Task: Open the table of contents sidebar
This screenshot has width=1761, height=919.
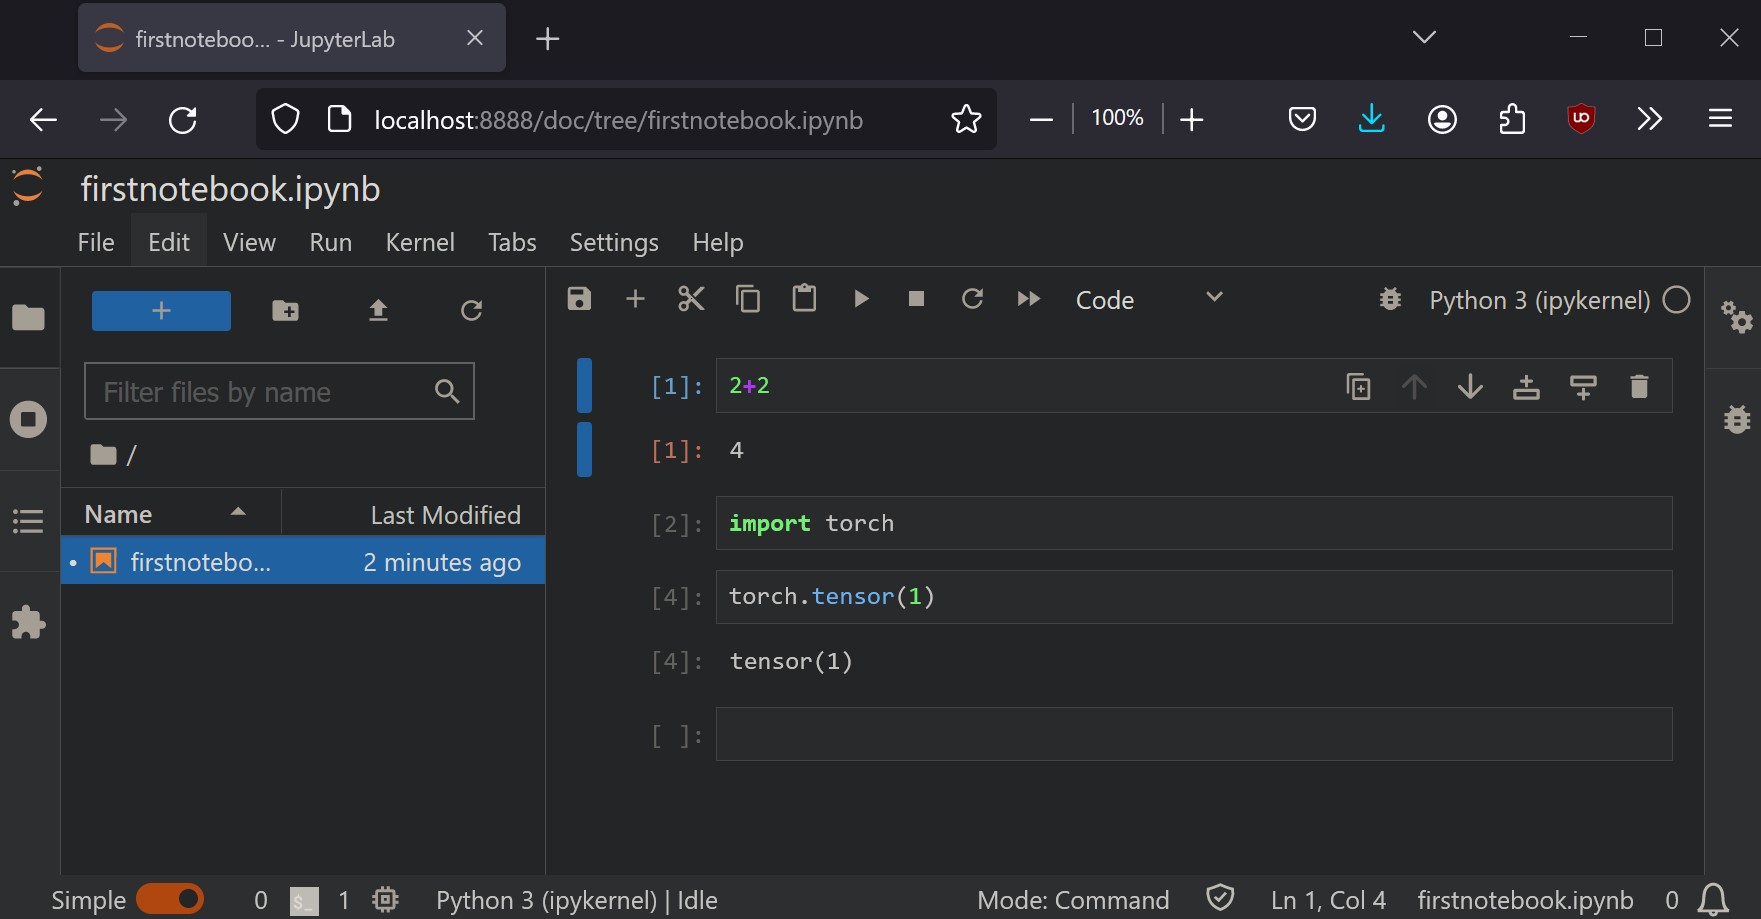Action: [28, 521]
